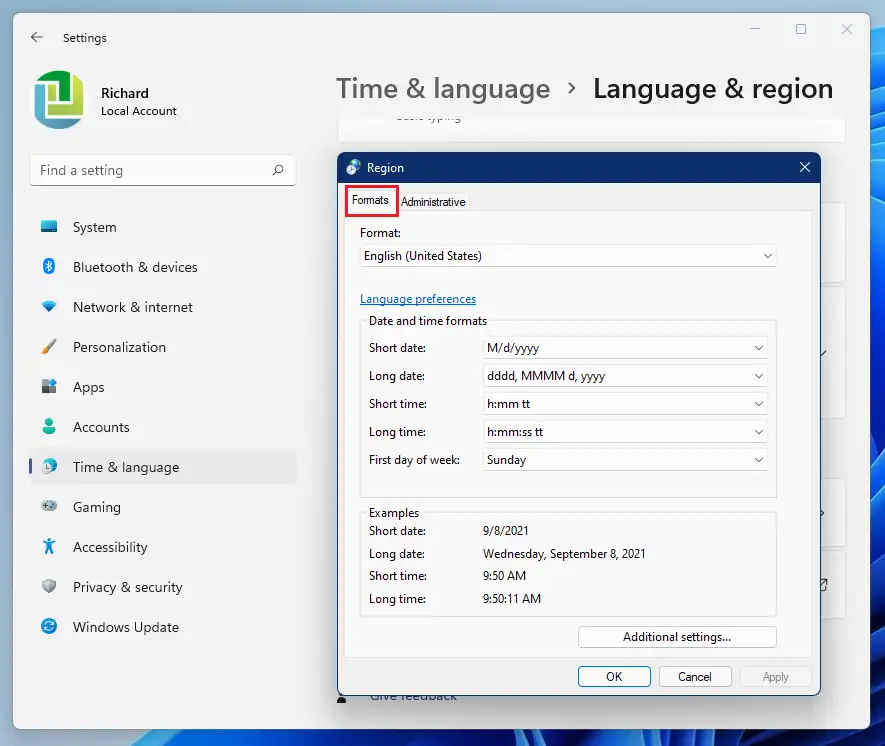Click the Network wifi icon

49,306
